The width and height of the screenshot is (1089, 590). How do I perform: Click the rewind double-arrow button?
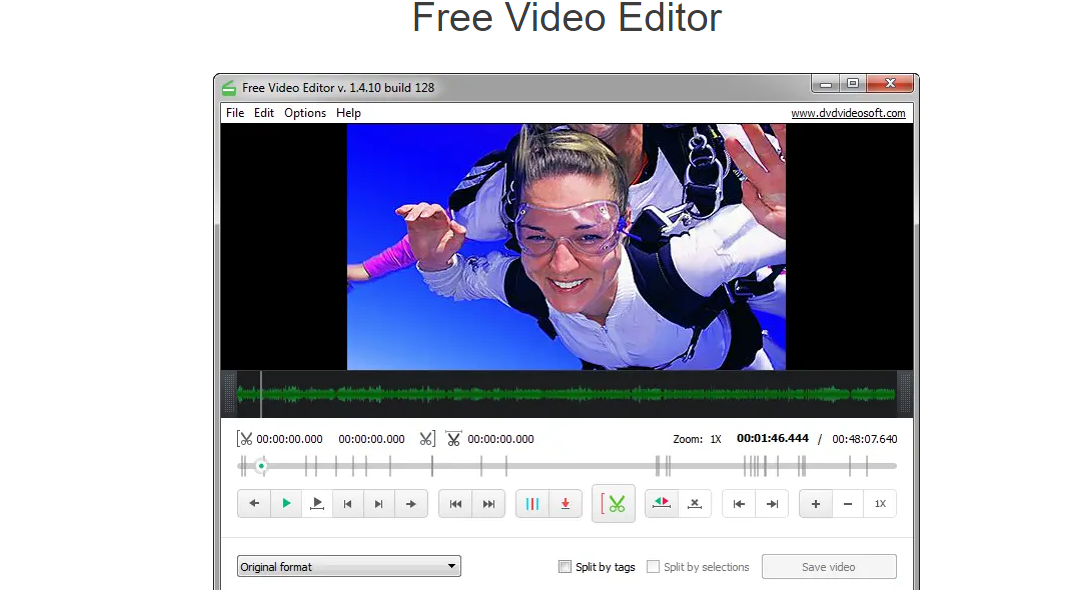point(455,504)
